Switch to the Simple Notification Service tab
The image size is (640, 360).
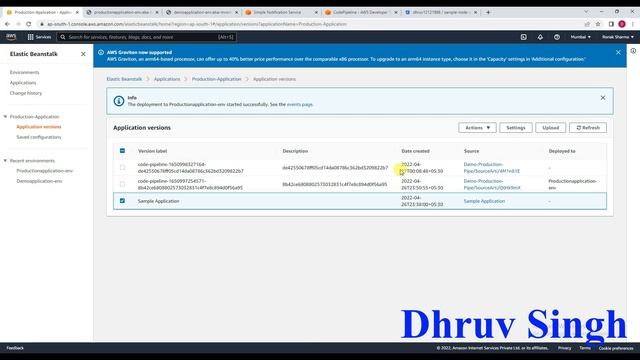pos(281,12)
